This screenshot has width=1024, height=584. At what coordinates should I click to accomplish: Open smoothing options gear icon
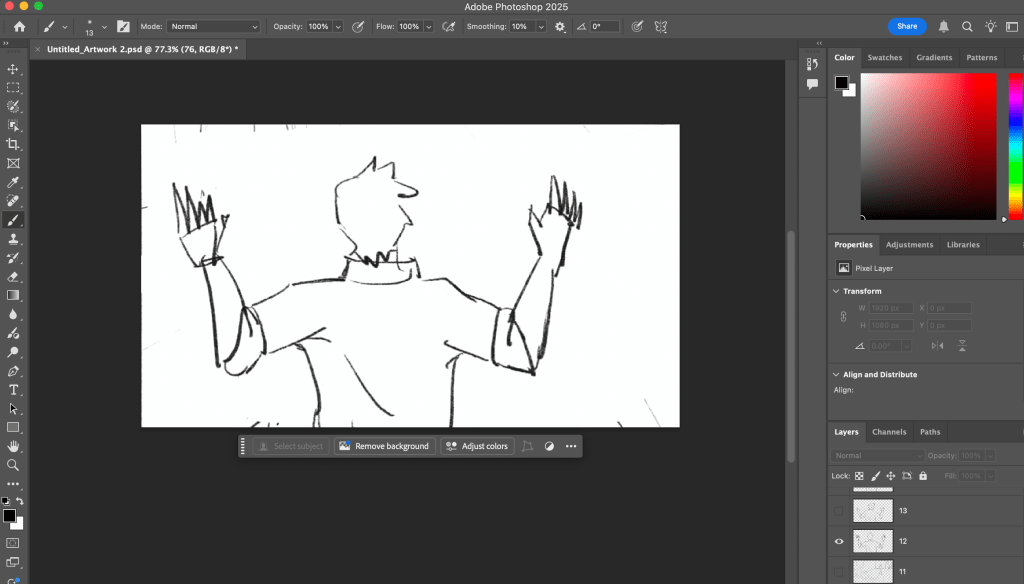pos(560,27)
